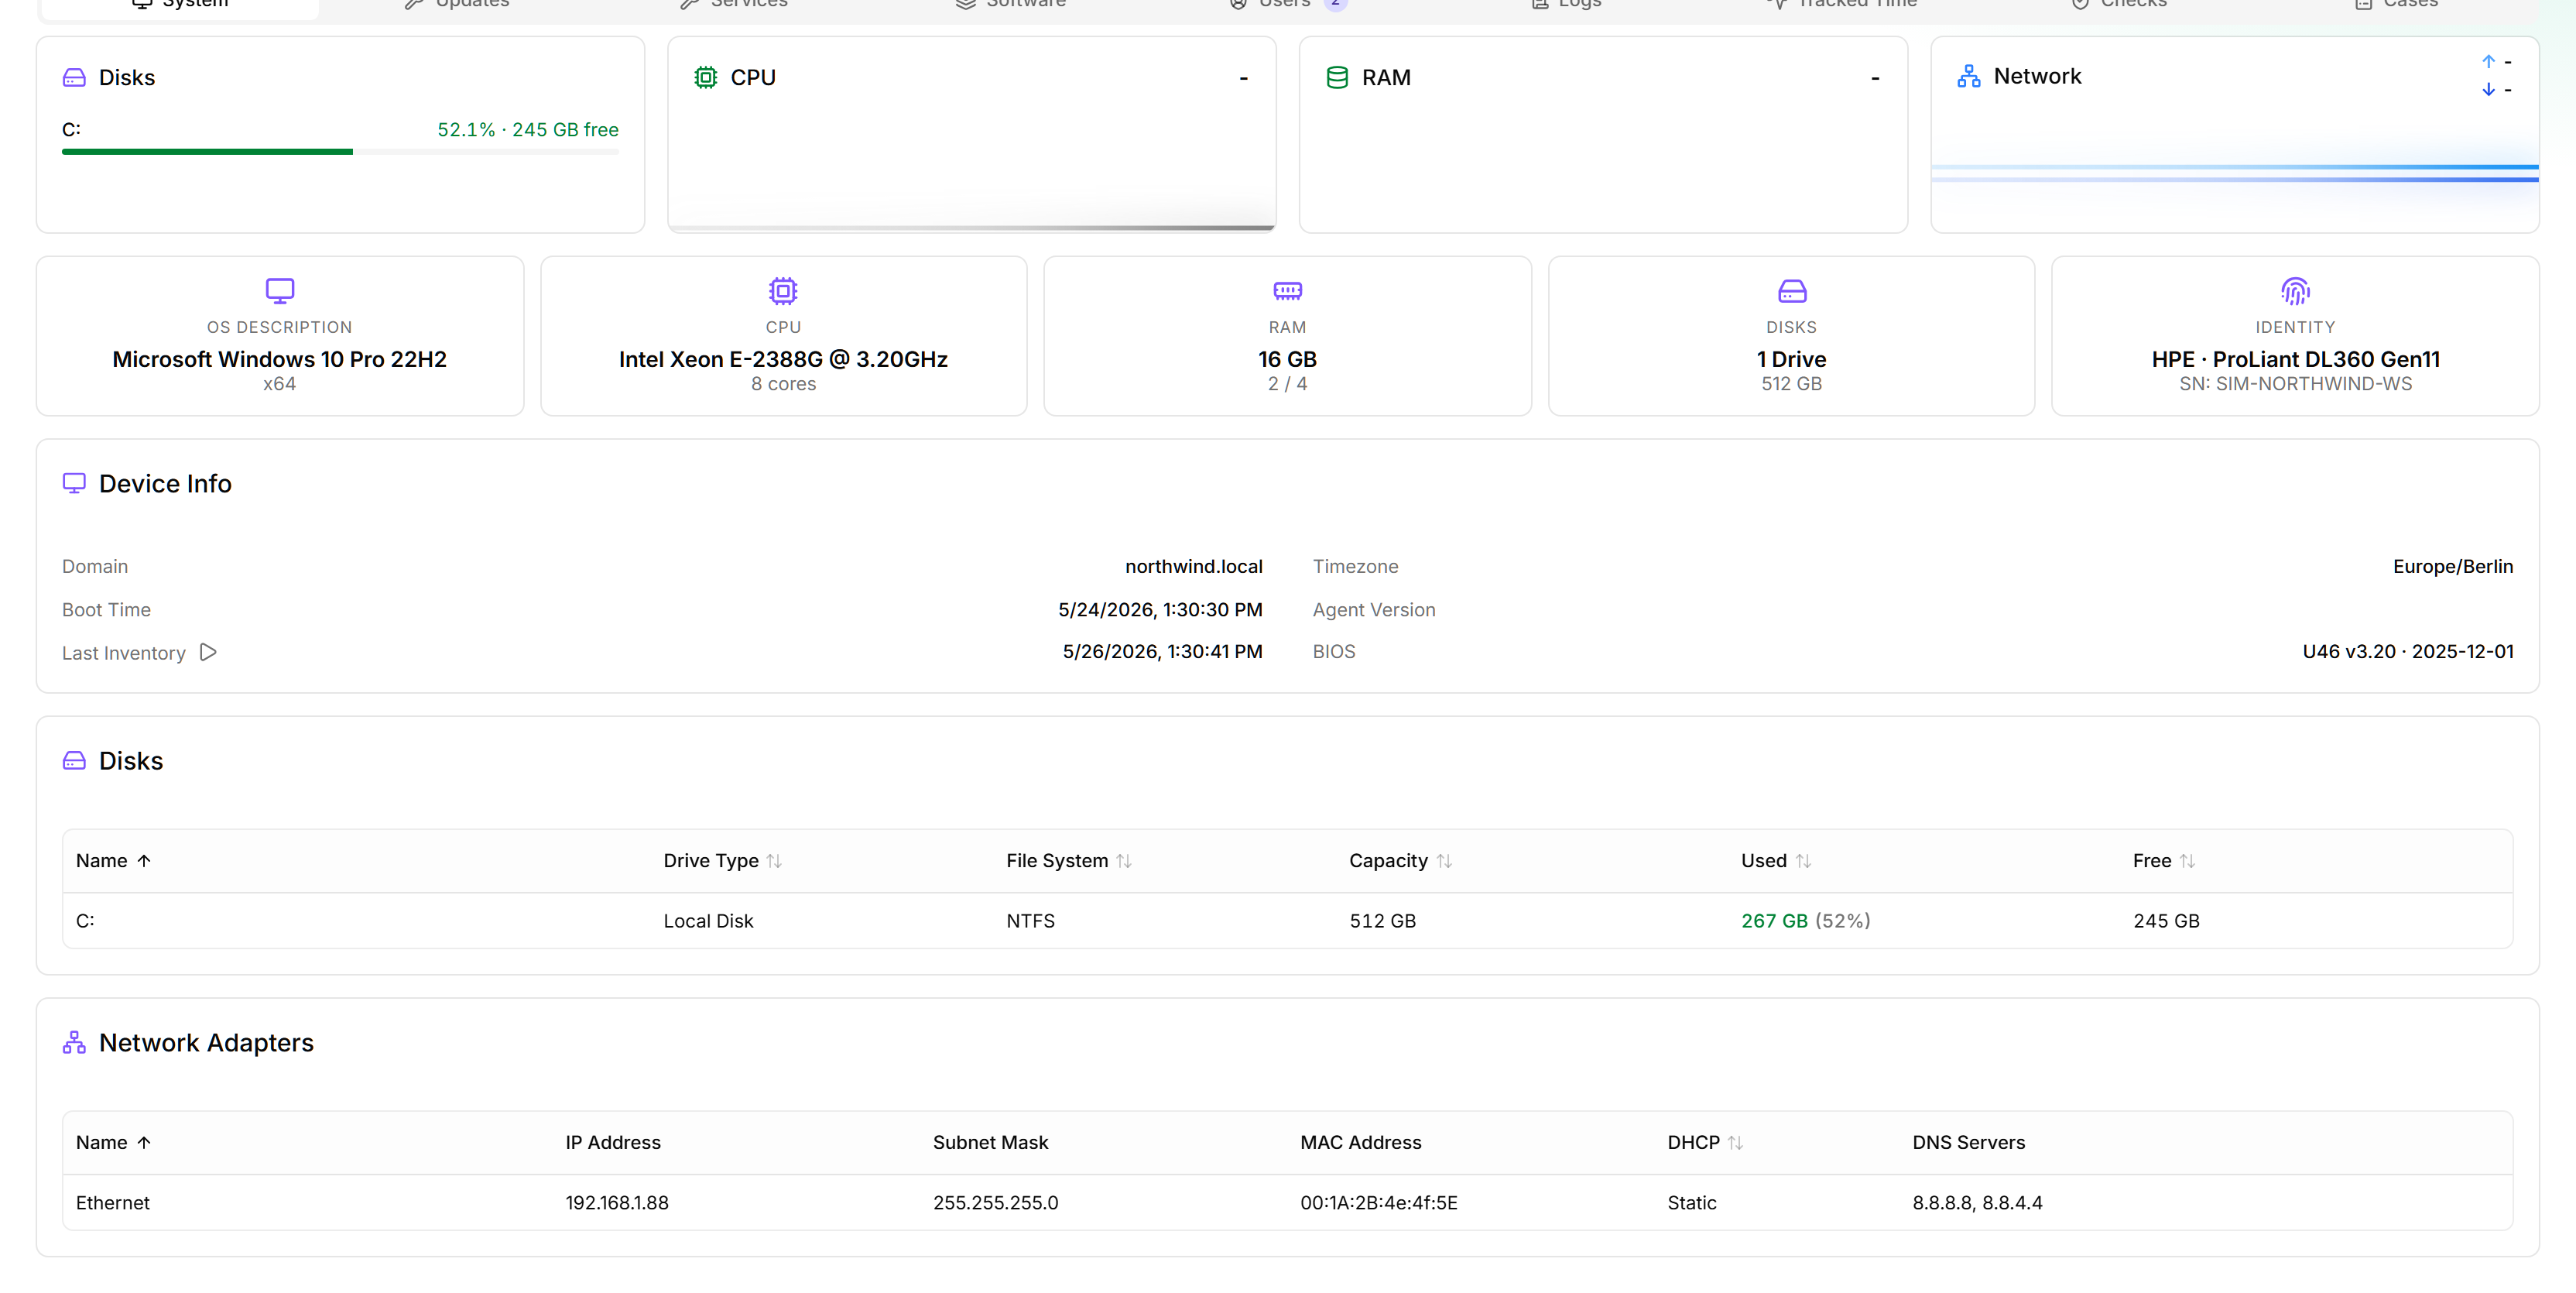Click ascending arrow next to adapters Name column
The width and height of the screenshot is (2576, 1293).
pyautogui.click(x=144, y=1143)
